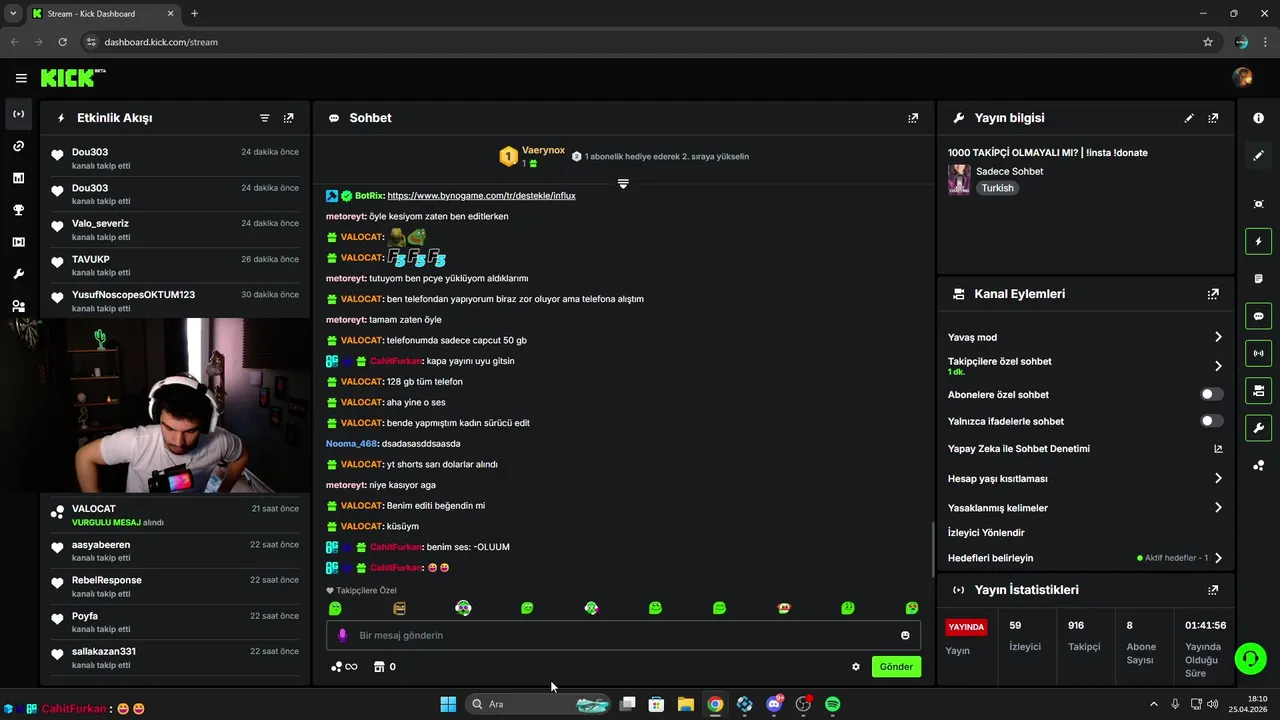
Task: Send message with the Gönder button
Action: (896, 667)
